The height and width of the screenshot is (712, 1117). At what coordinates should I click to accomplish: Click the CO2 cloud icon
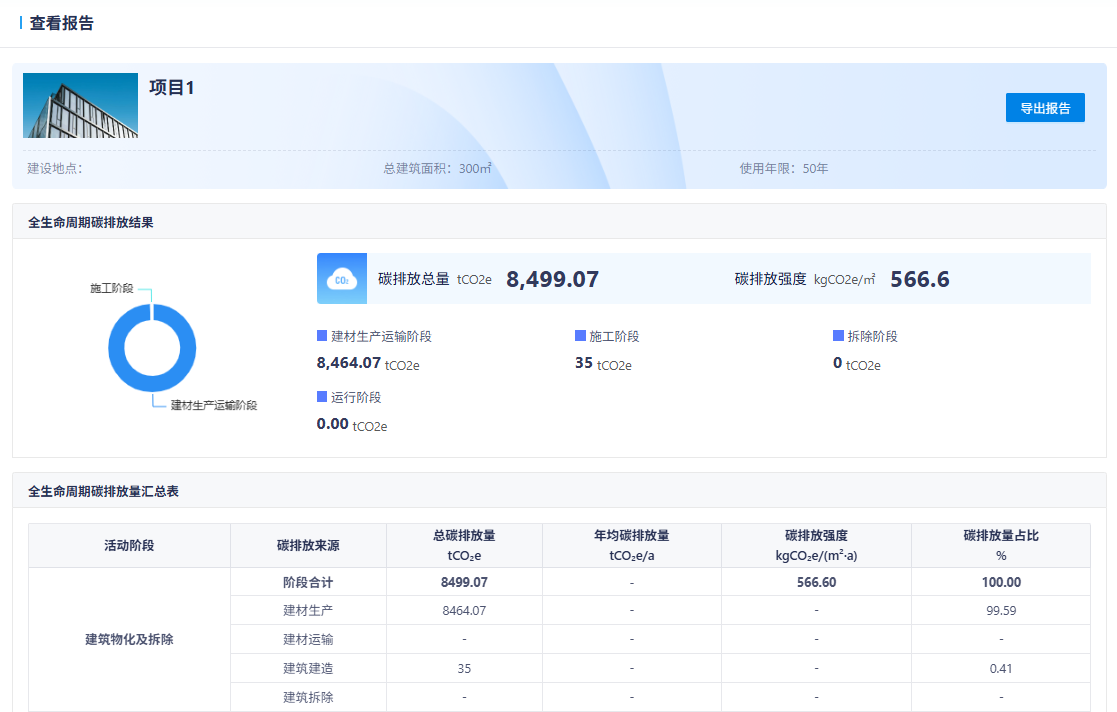[342, 279]
